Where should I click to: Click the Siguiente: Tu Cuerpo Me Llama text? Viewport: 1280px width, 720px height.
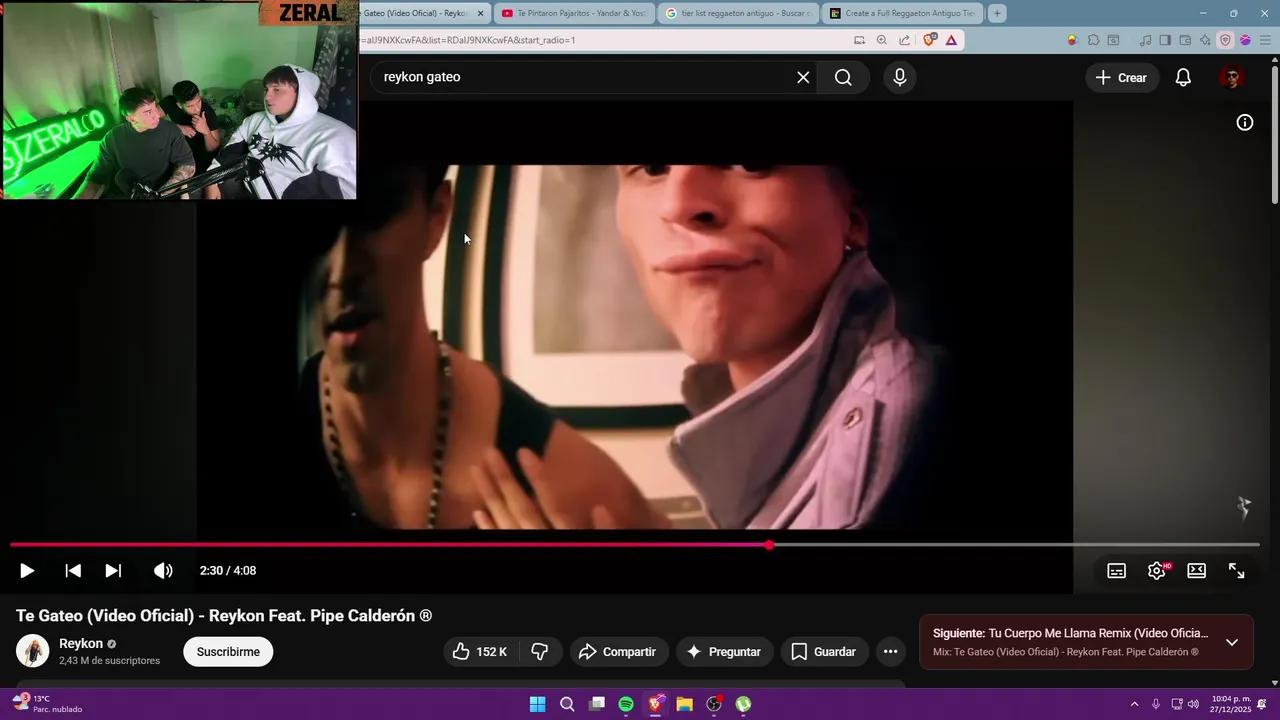(x=1070, y=633)
